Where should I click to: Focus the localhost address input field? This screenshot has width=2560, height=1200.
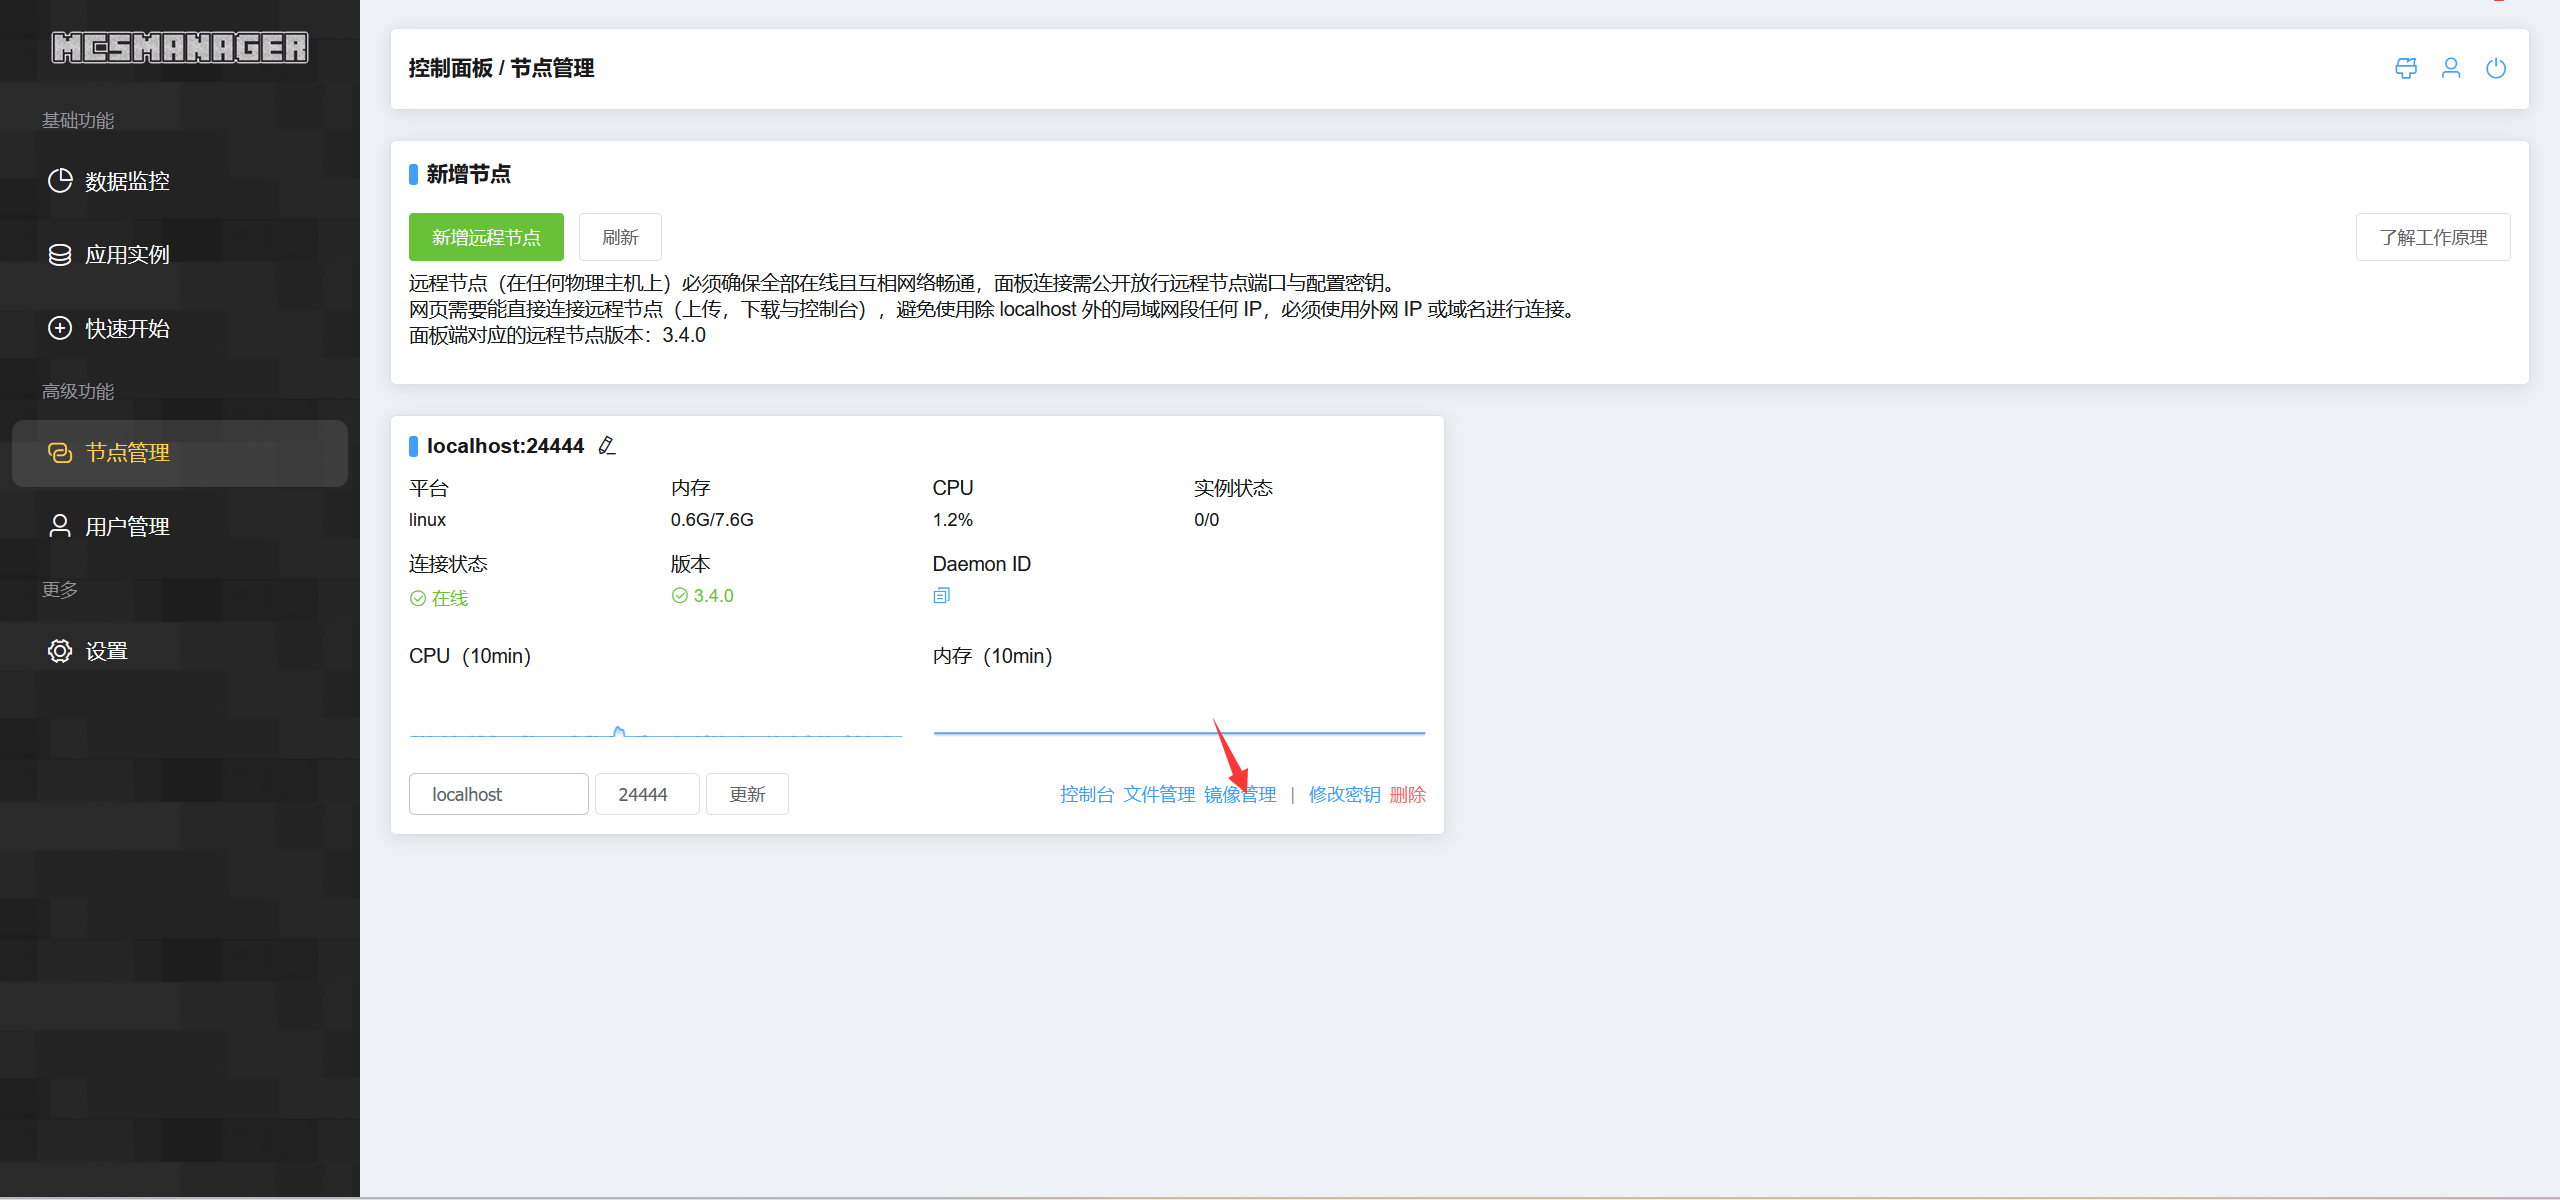tap(498, 794)
